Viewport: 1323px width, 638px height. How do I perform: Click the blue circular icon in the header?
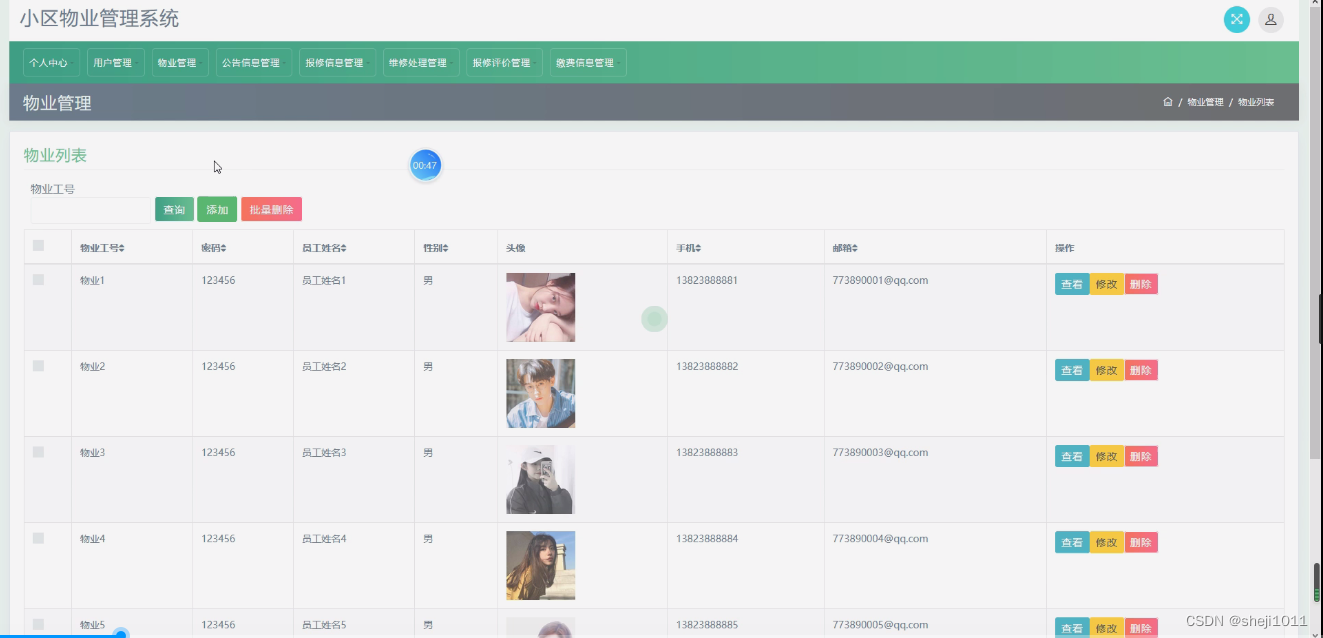pos(1236,19)
